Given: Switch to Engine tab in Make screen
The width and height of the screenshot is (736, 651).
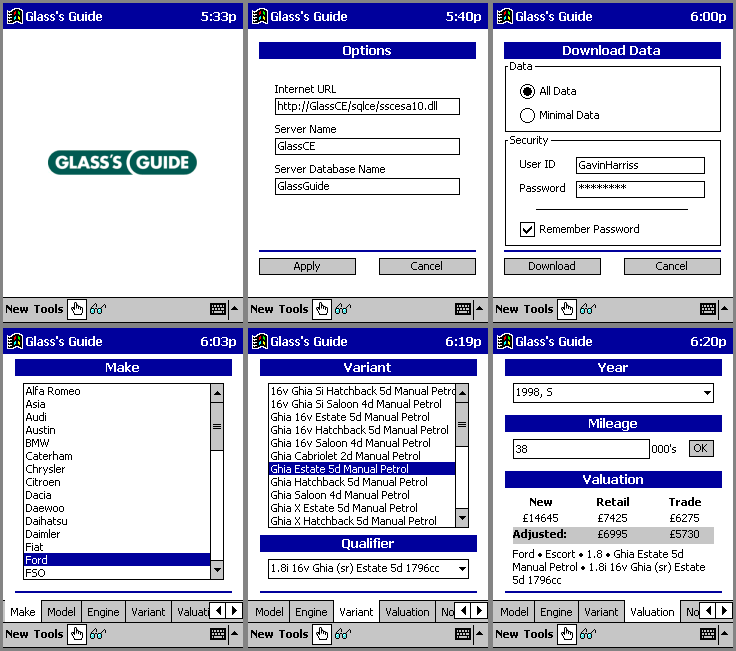Looking at the screenshot, I should [x=103, y=612].
